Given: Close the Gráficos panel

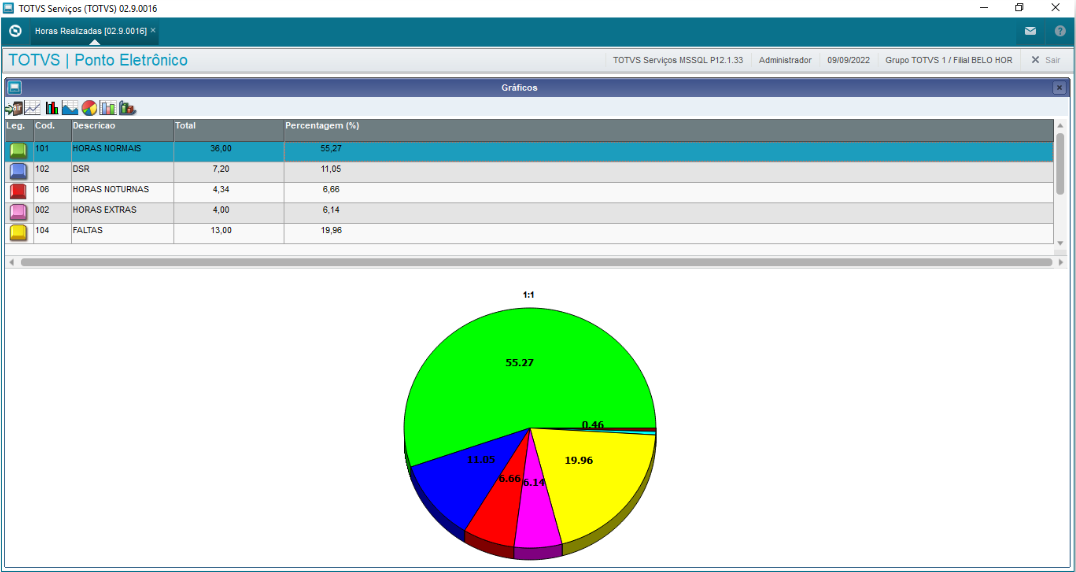Looking at the screenshot, I should (1059, 88).
